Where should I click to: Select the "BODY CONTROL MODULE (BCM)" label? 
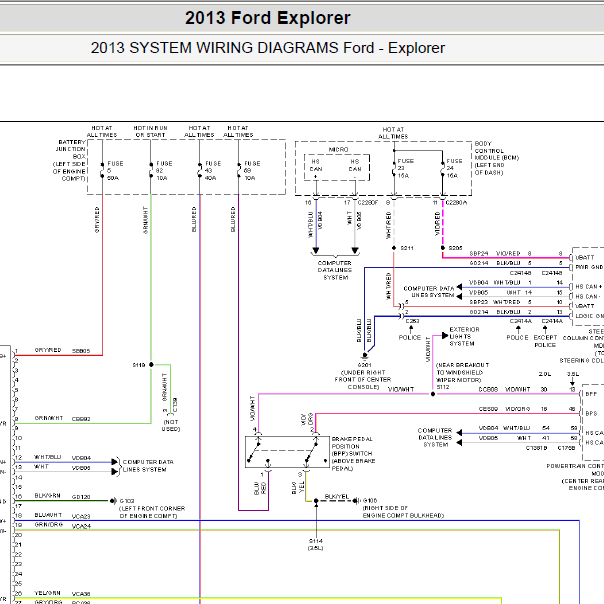click(497, 151)
